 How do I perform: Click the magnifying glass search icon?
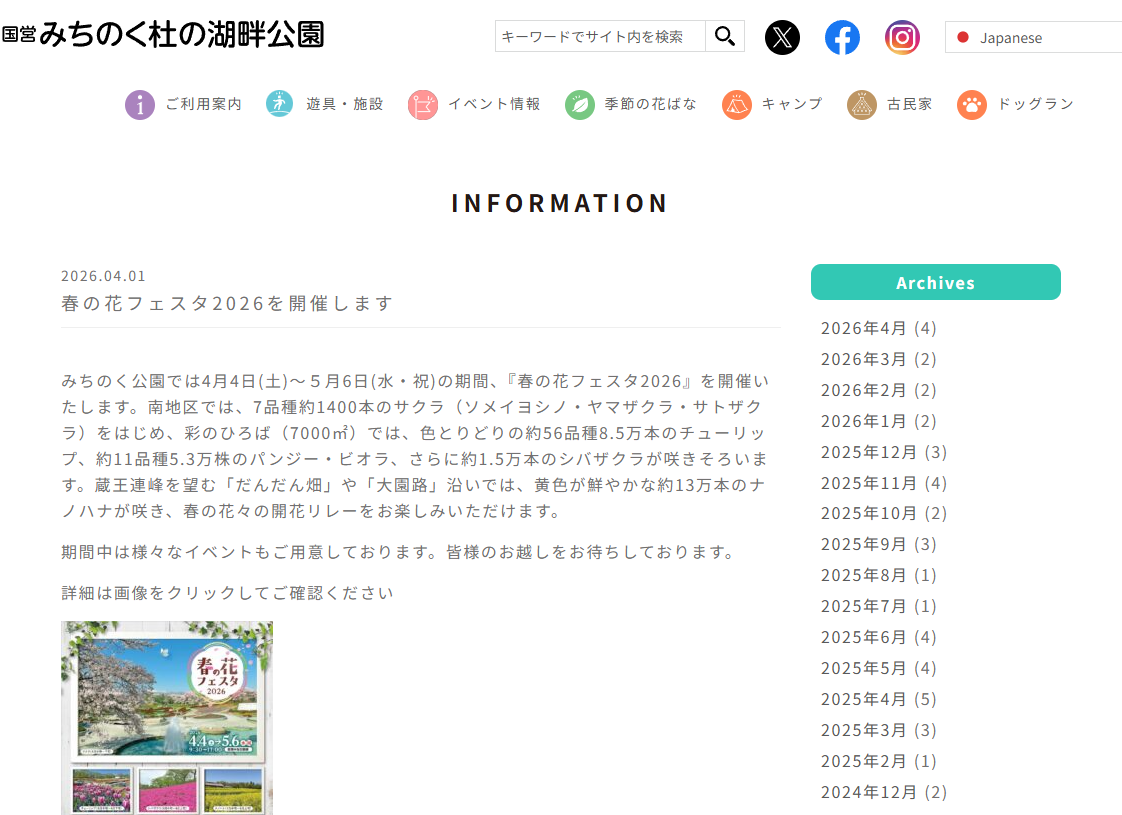point(725,36)
